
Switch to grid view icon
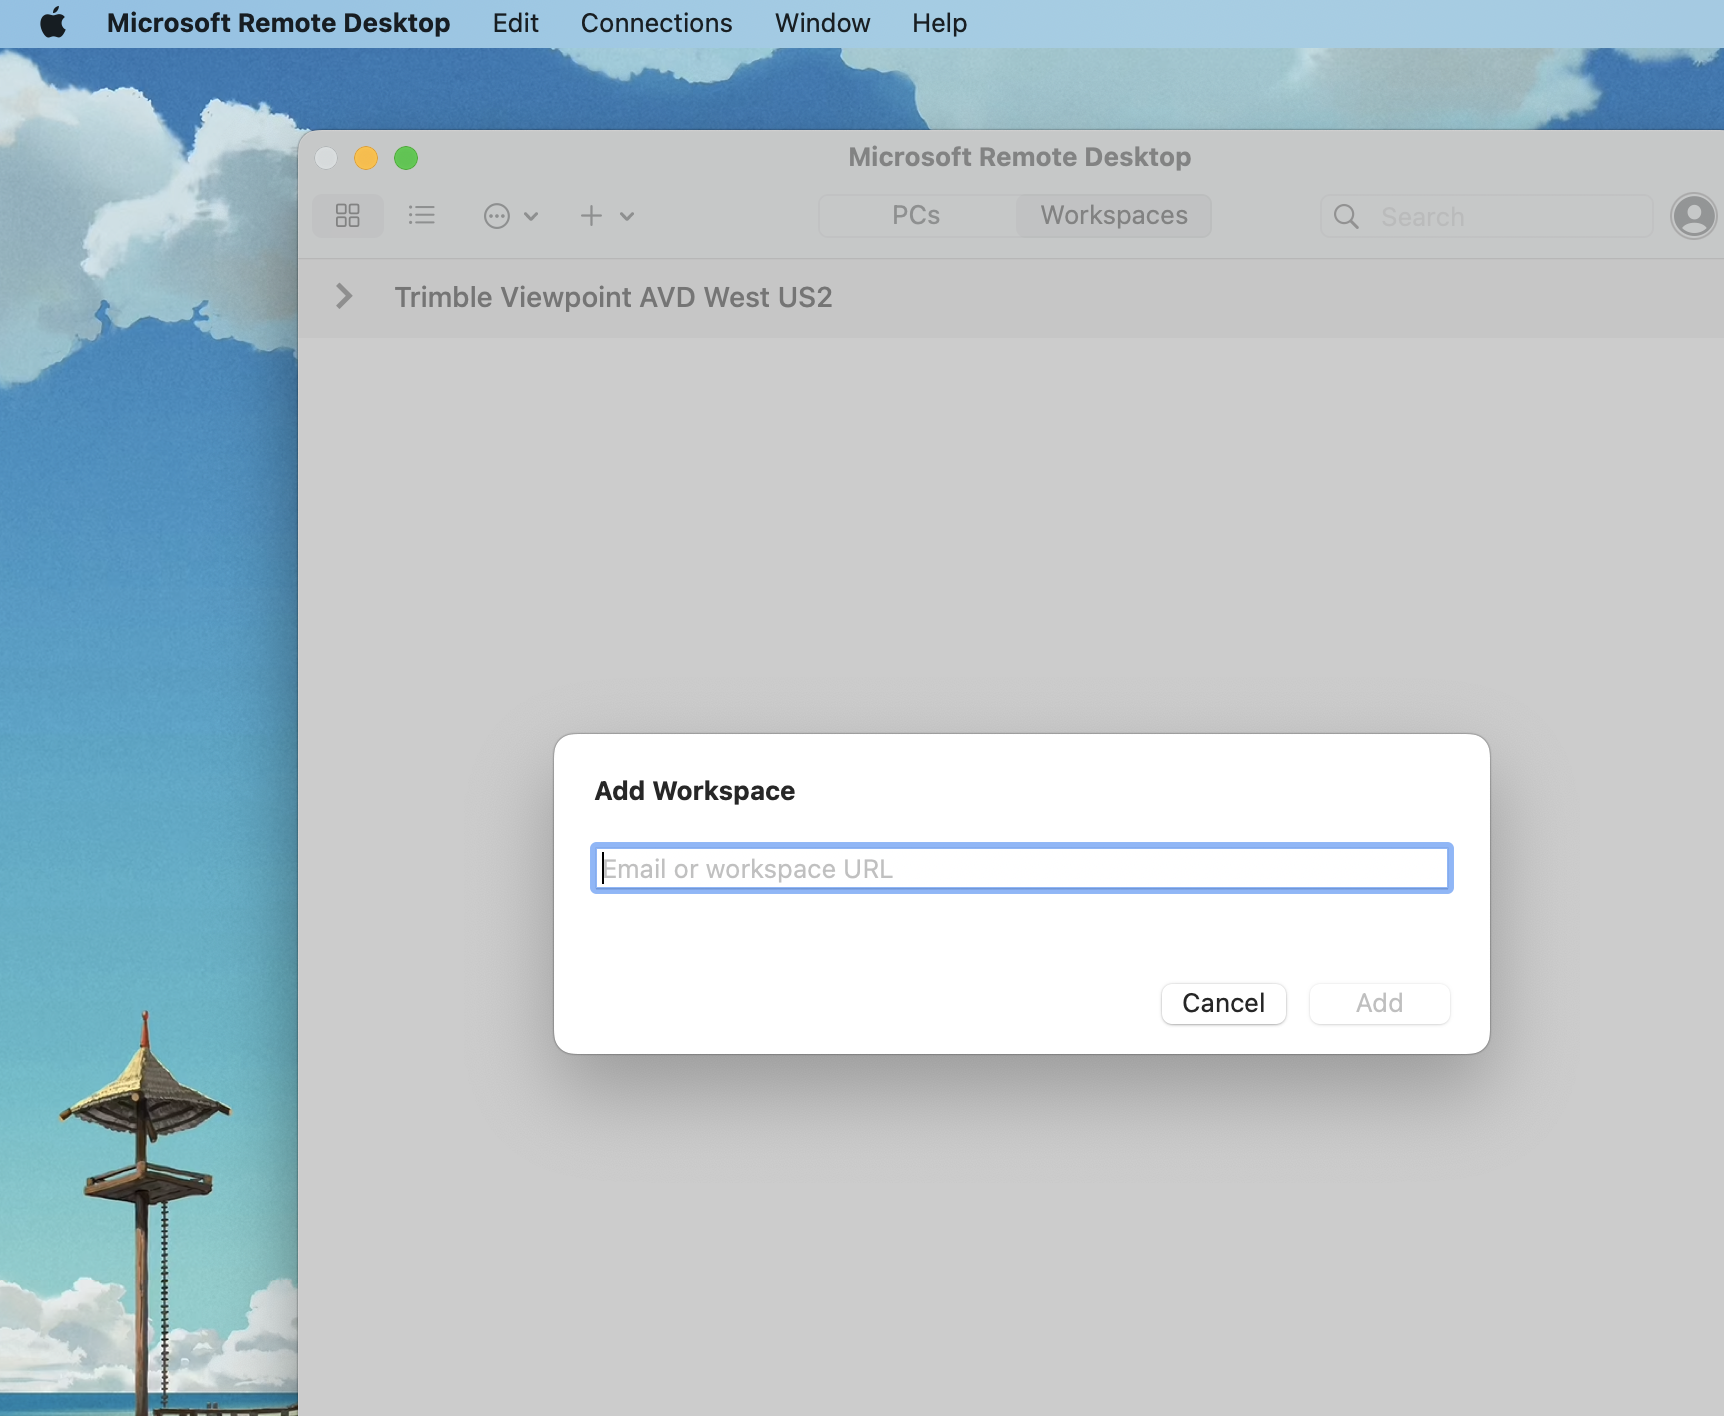(348, 216)
